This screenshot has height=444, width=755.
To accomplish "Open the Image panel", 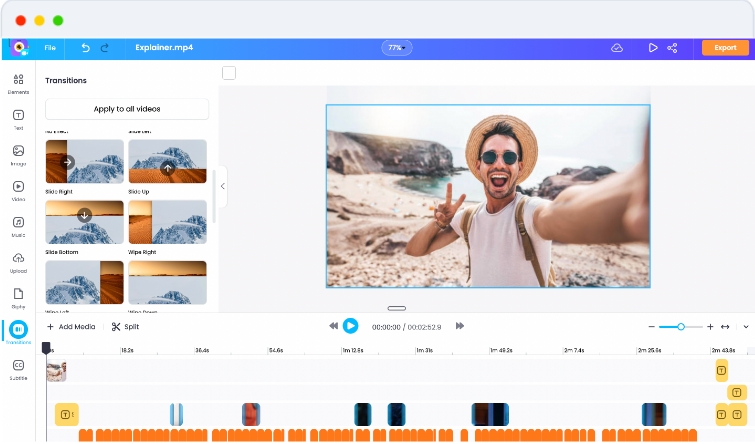I will (x=18, y=152).
